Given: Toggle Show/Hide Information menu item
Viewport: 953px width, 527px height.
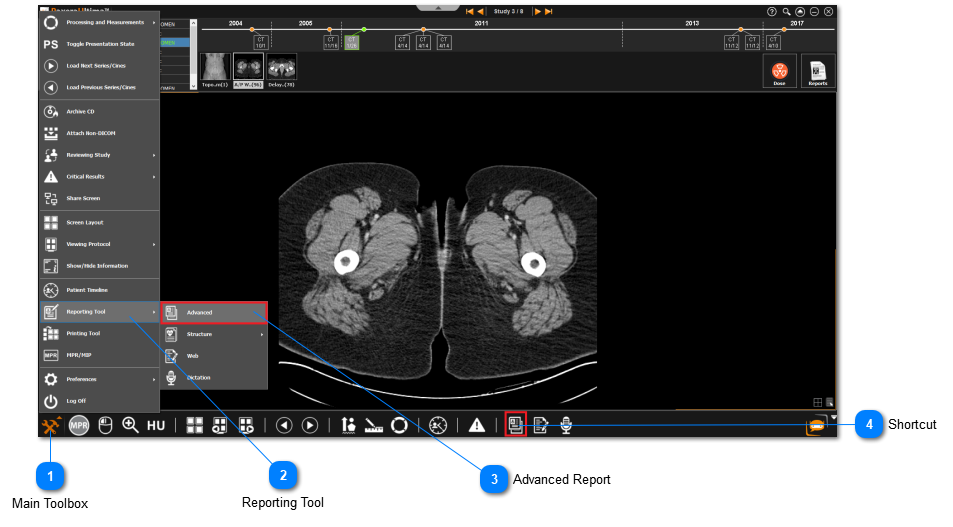Looking at the screenshot, I should pos(99,266).
